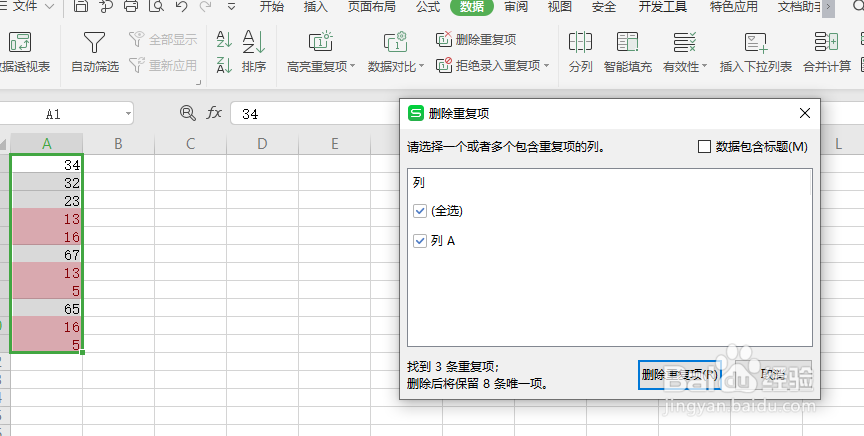The height and width of the screenshot is (436, 864).
Task: Click the sort ascending A-Z icon
Action: [224, 39]
